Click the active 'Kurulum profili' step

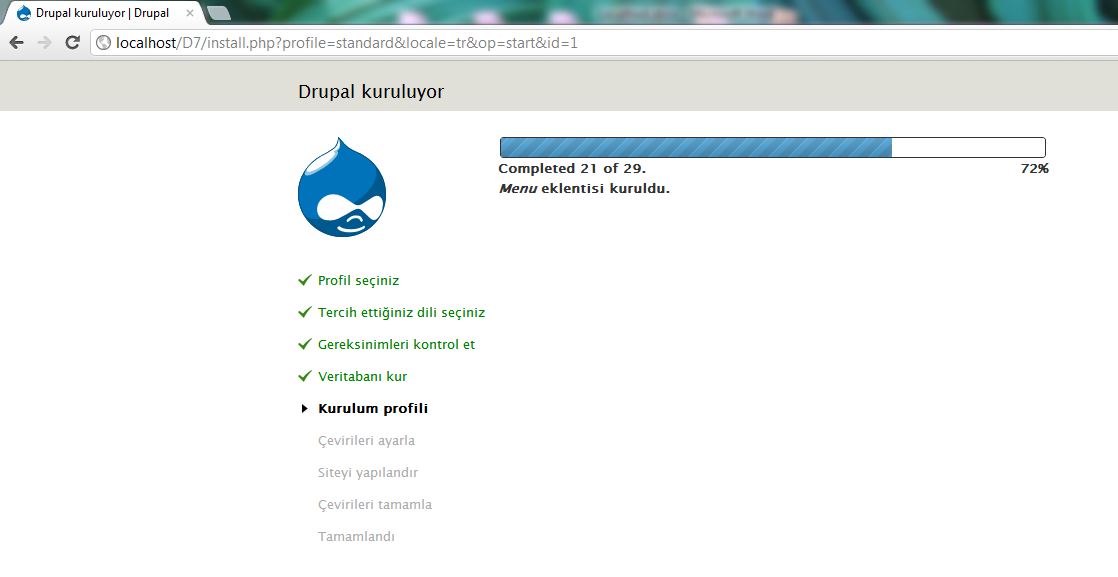pos(373,409)
